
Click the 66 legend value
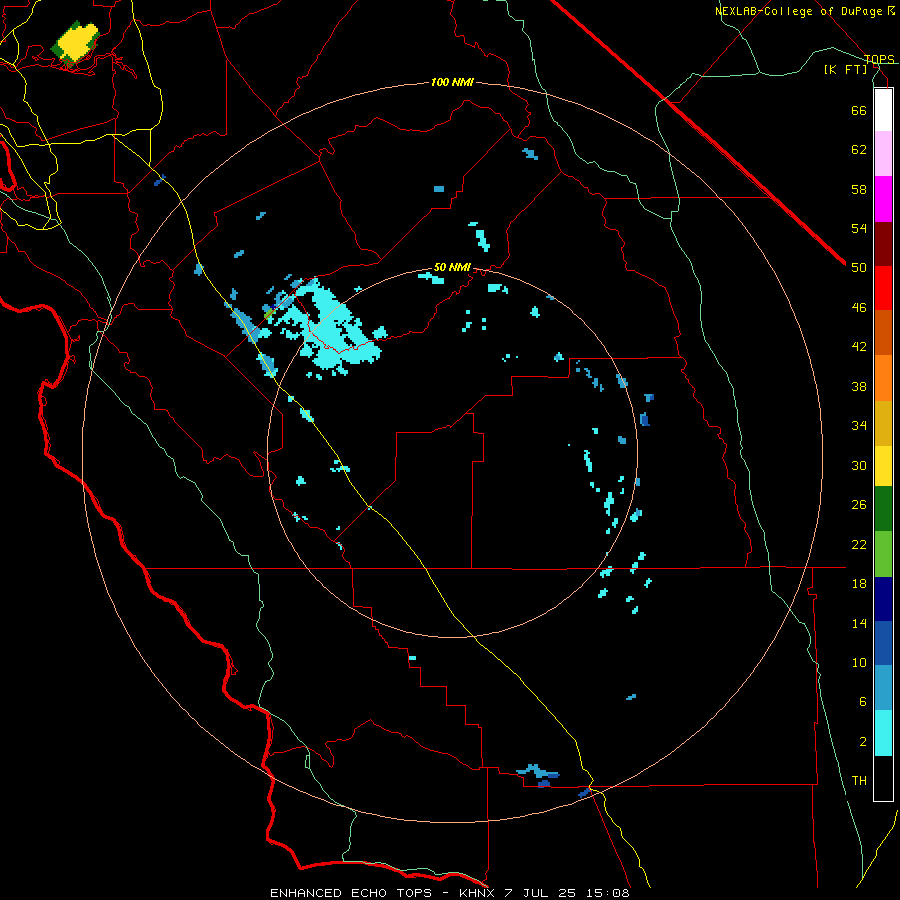coord(859,111)
